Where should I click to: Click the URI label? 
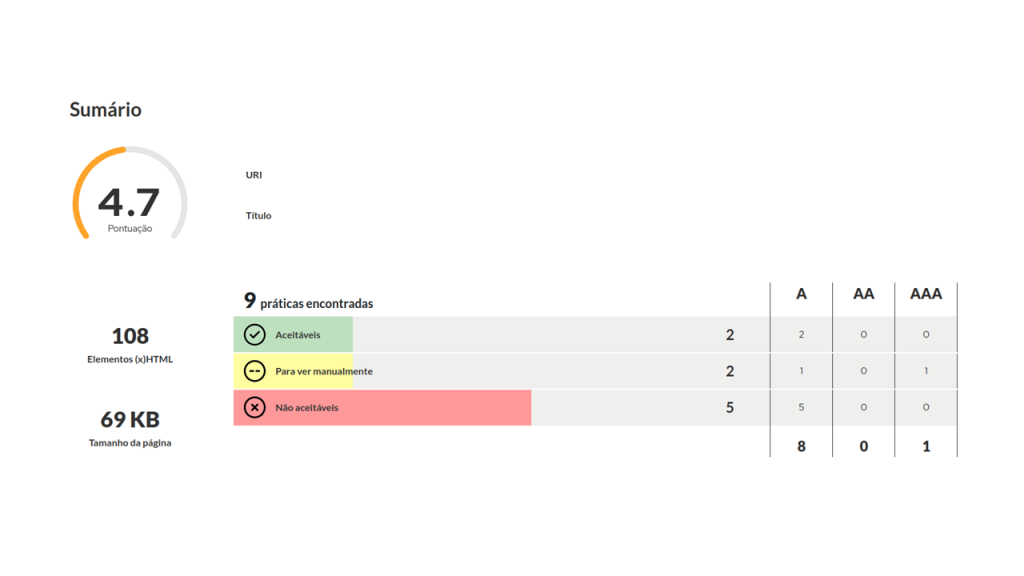click(253, 175)
